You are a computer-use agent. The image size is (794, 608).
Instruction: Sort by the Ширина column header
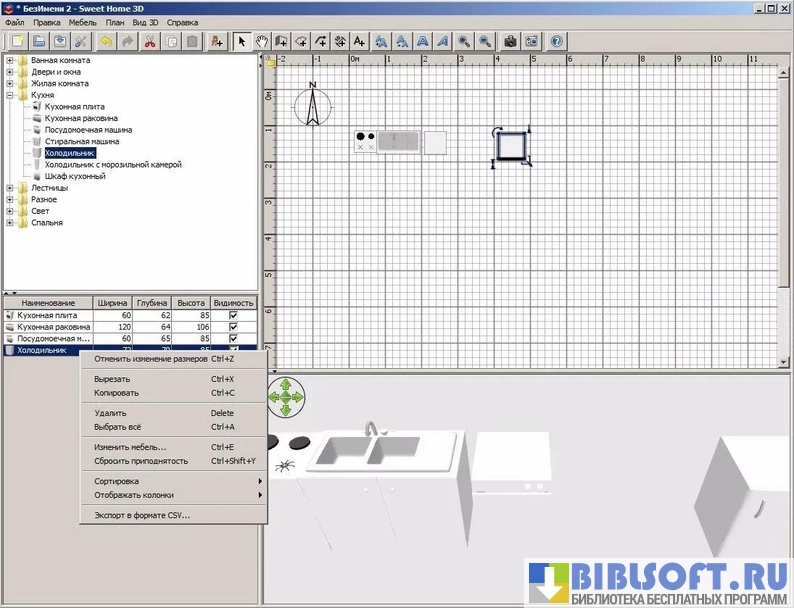112,302
